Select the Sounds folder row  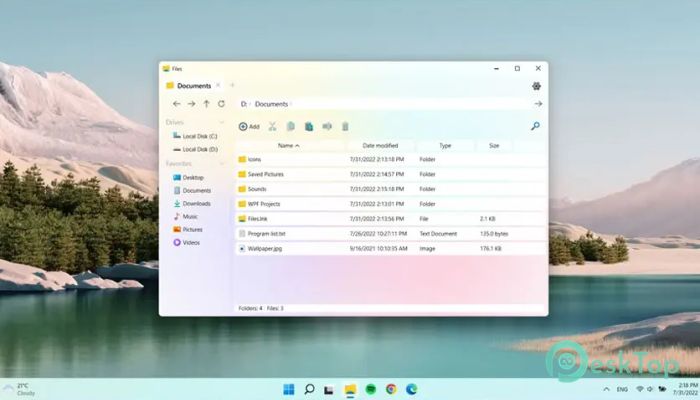pyautogui.click(x=391, y=189)
